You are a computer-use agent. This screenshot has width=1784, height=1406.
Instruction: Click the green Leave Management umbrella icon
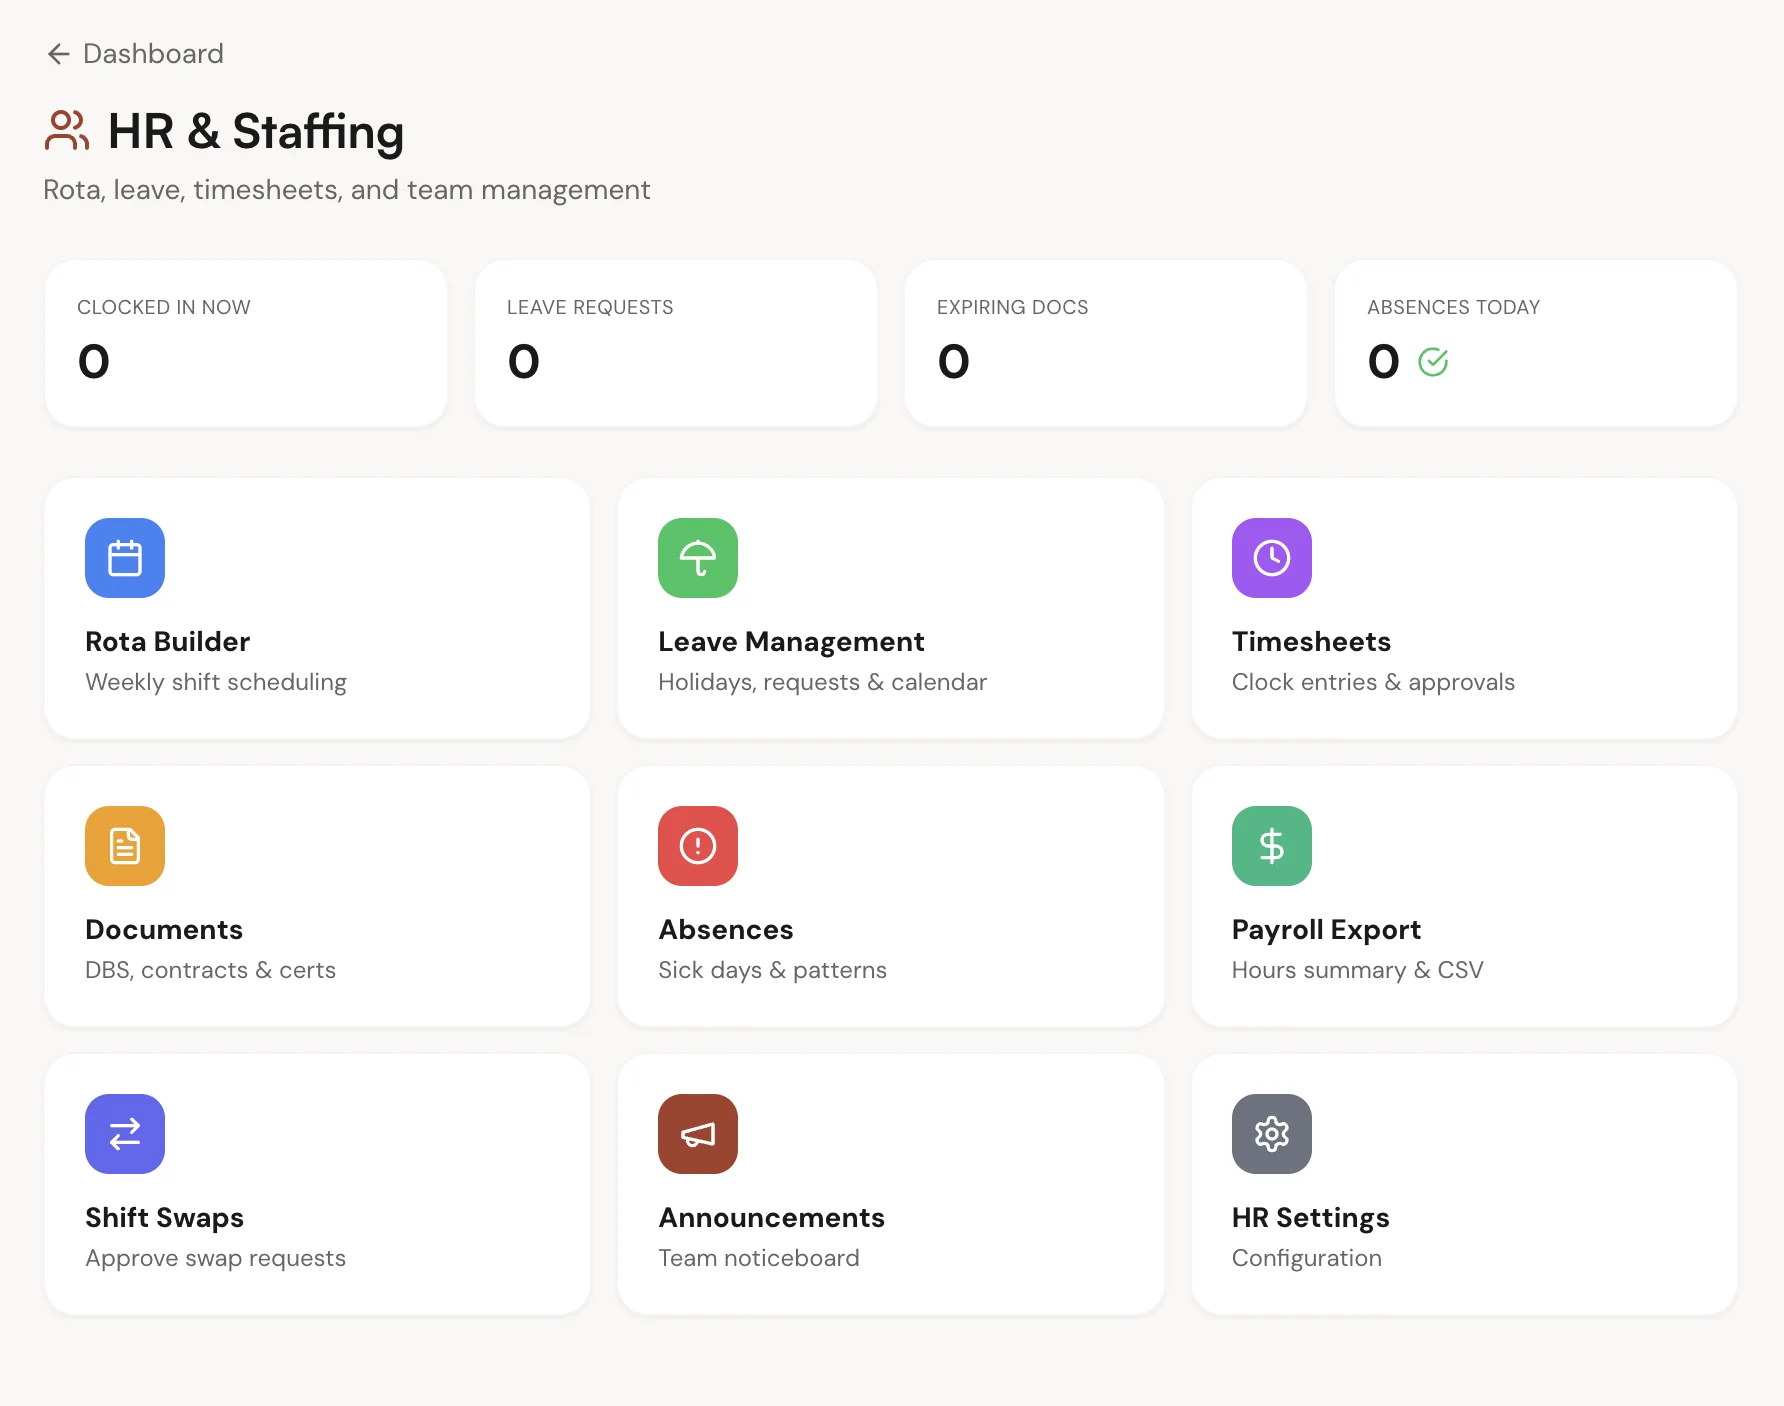click(x=698, y=558)
